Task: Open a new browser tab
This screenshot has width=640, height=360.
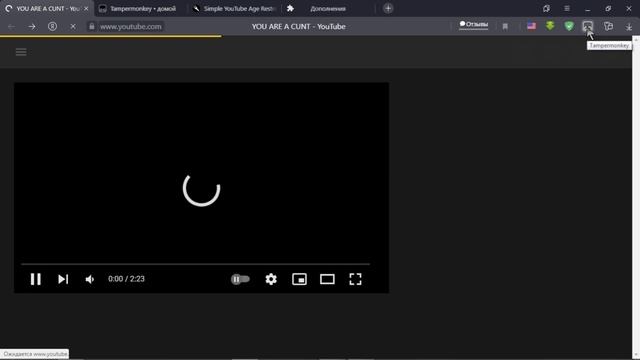Action: coord(388,8)
